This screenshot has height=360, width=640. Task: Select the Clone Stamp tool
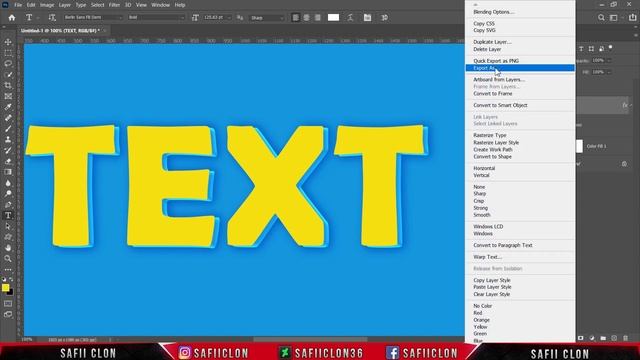point(8,140)
